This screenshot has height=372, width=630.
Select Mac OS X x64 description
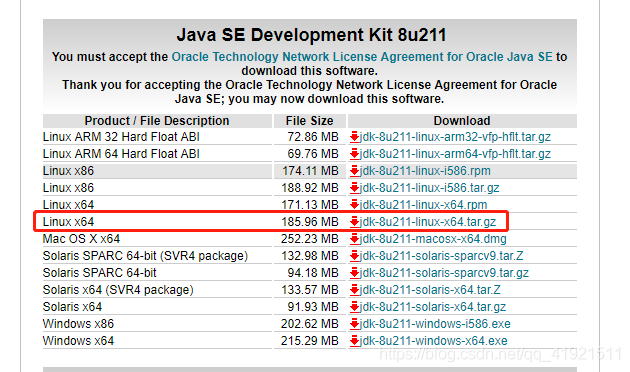tap(81, 239)
